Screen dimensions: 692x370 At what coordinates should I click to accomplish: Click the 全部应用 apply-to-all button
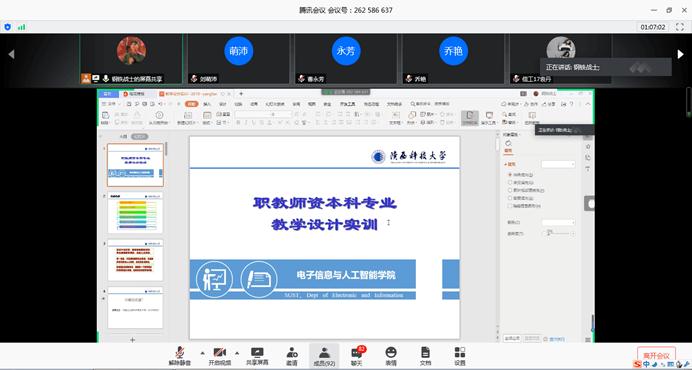(x=512, y=338)
